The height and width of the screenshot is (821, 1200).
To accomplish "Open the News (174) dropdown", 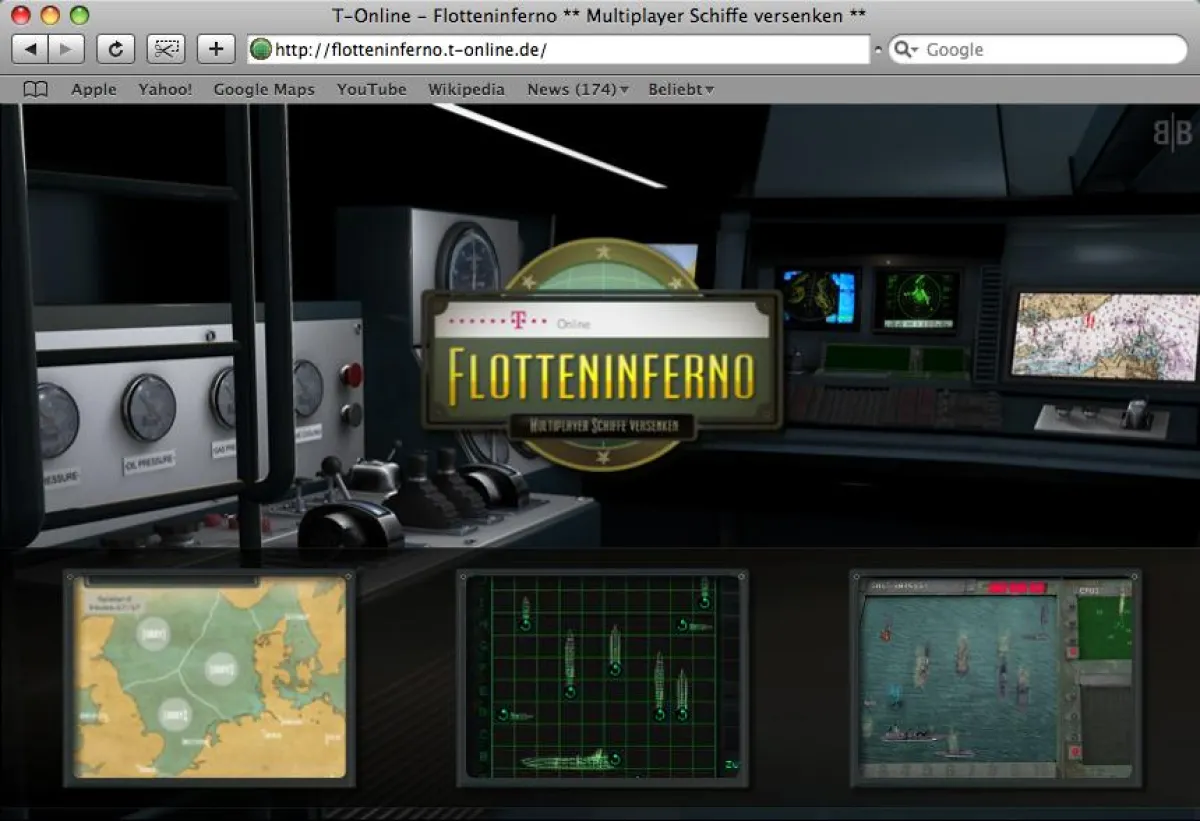I will [x=576, y=89].
